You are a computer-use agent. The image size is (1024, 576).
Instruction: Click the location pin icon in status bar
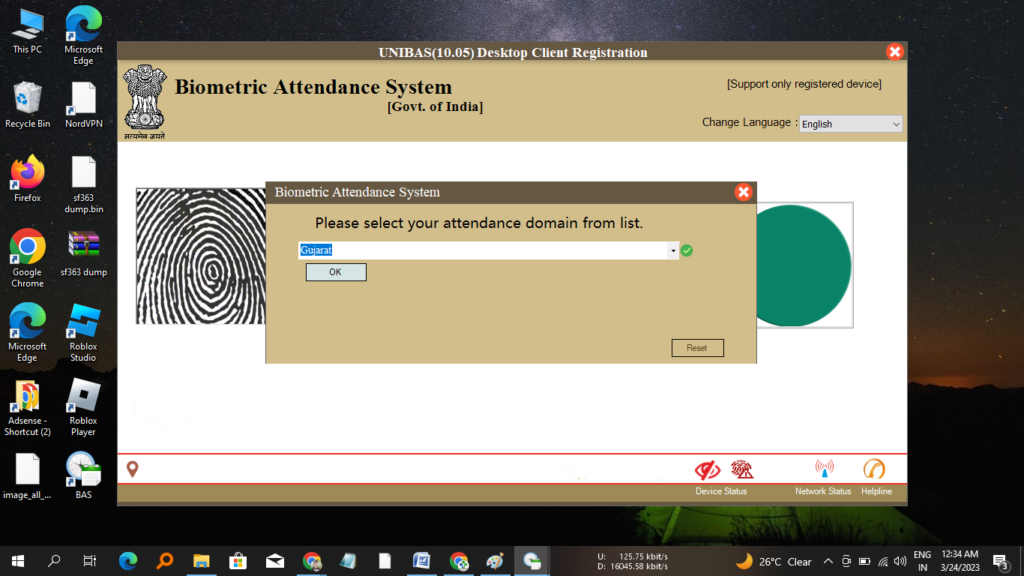coord(132,469)
